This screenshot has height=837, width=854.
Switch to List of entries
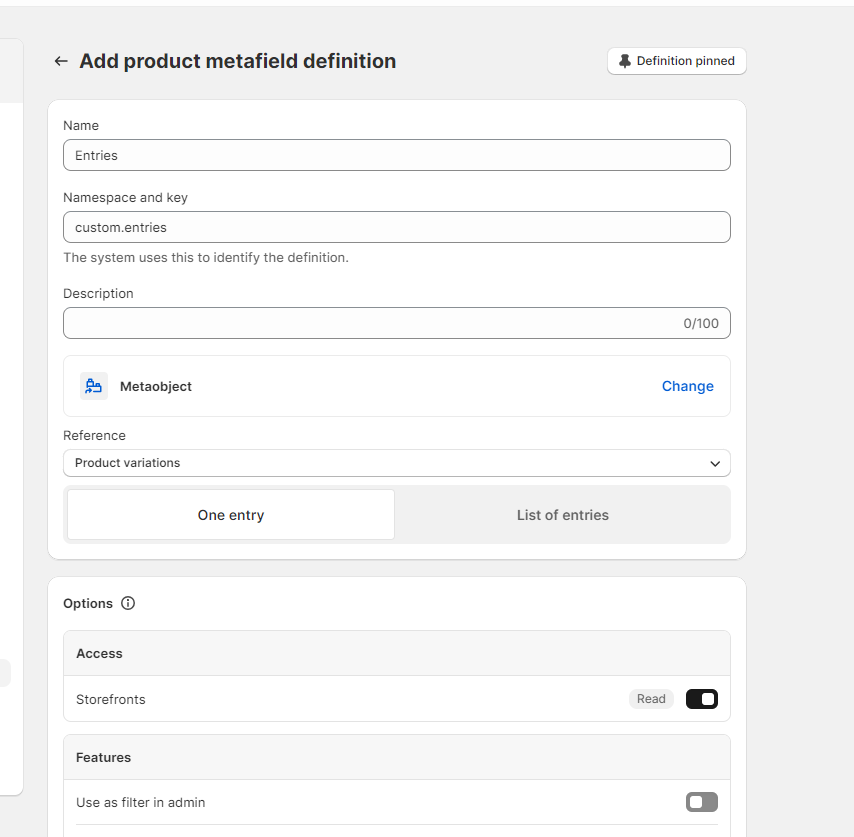click(562, 515)
